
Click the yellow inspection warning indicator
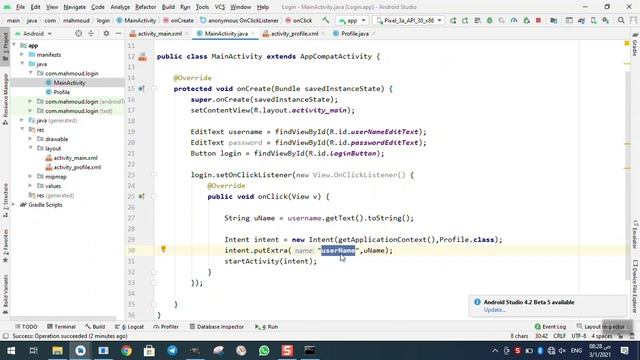627,43
